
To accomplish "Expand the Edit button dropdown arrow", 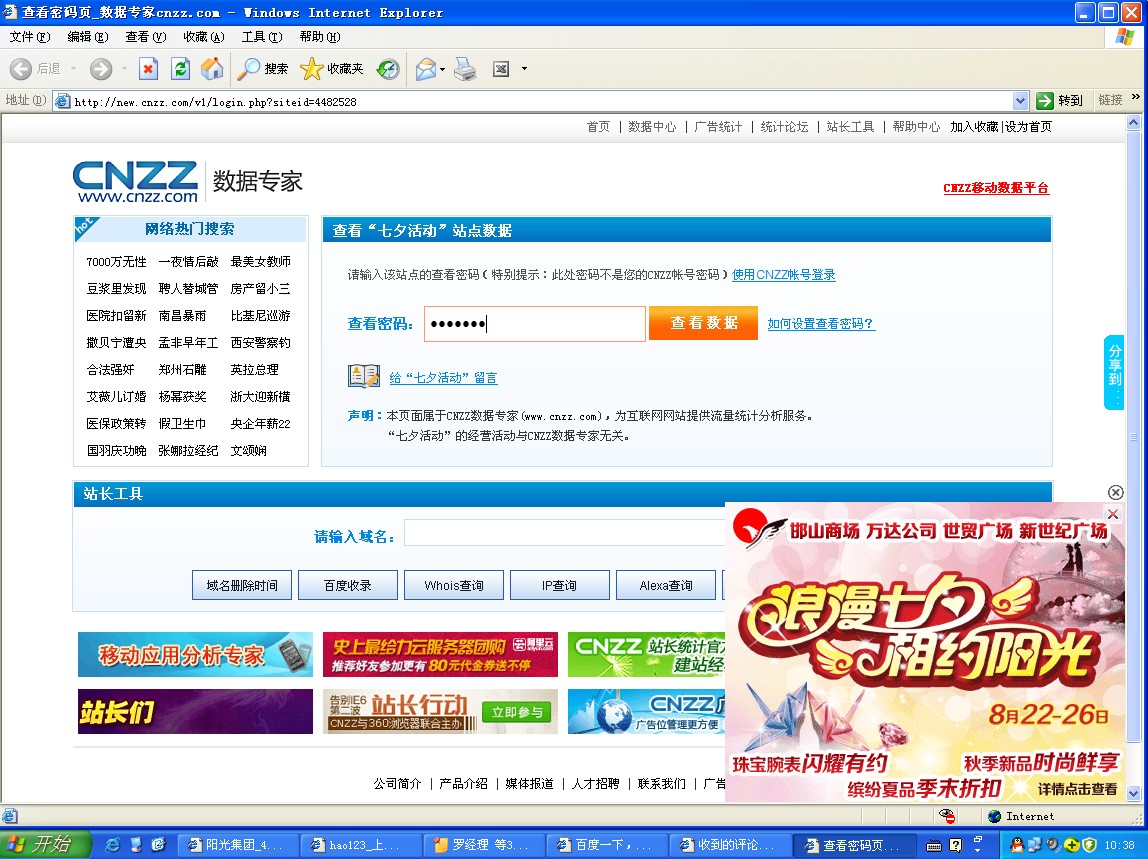I will pyautogui.click(x=524, y=69).
